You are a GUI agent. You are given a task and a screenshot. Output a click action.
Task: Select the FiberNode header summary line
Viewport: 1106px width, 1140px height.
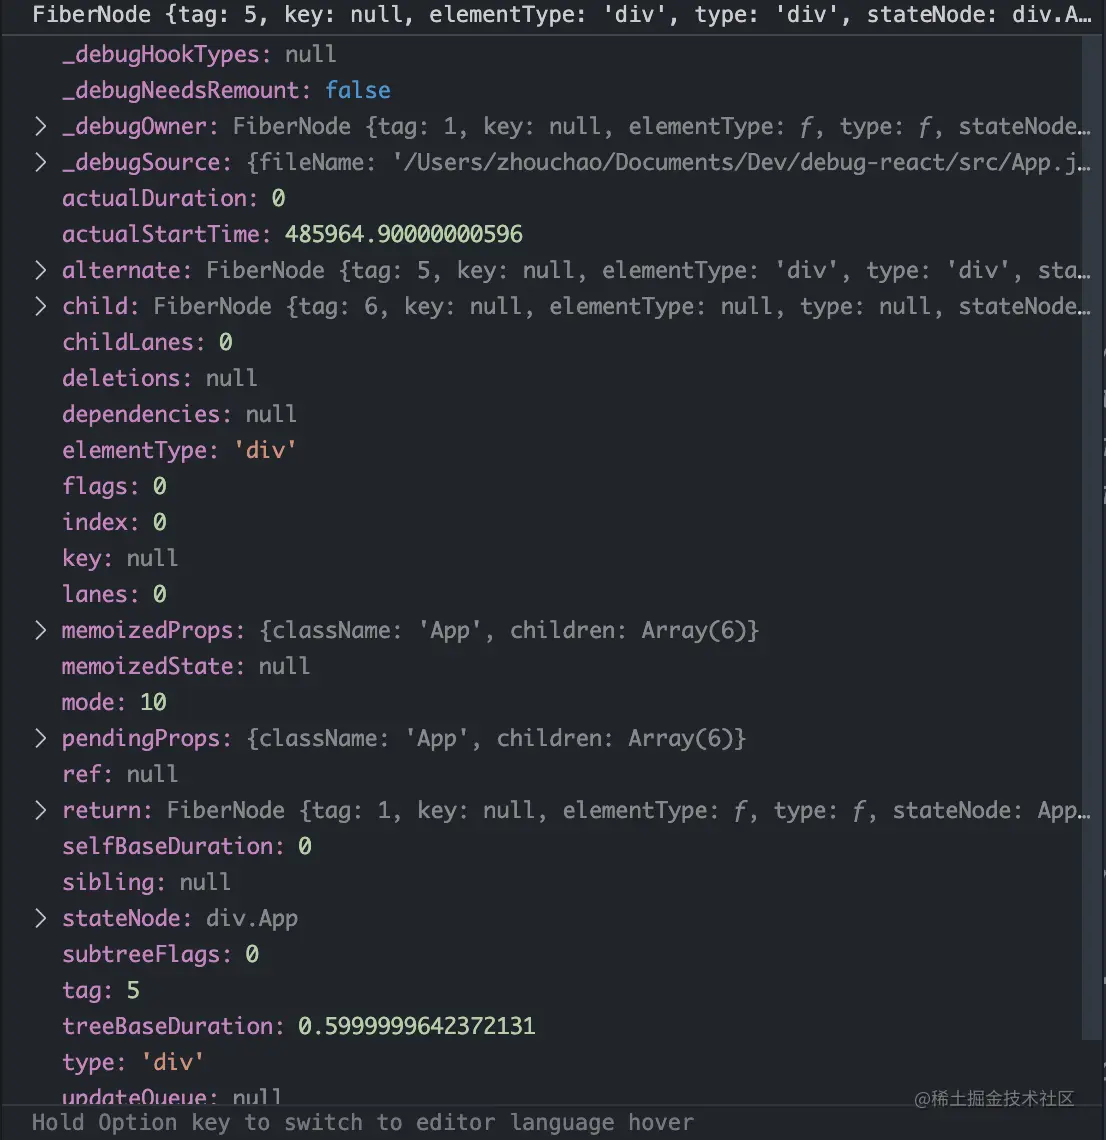tap(561, 15)
